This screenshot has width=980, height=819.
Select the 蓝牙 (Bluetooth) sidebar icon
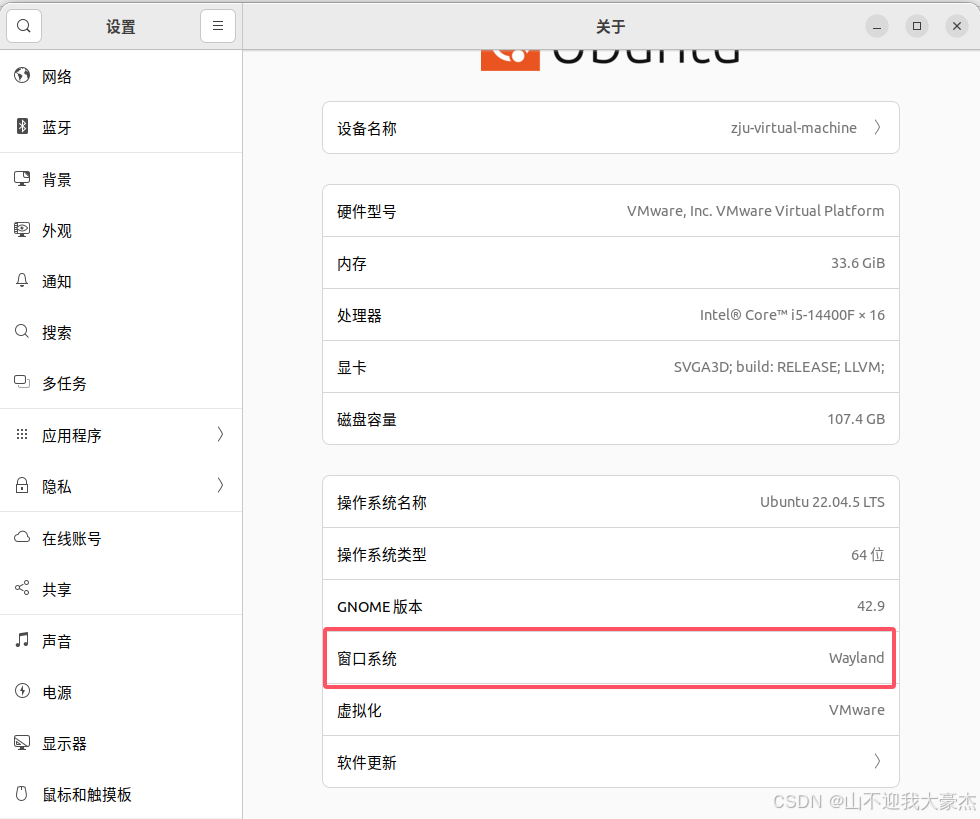click(x=57, y=127)
